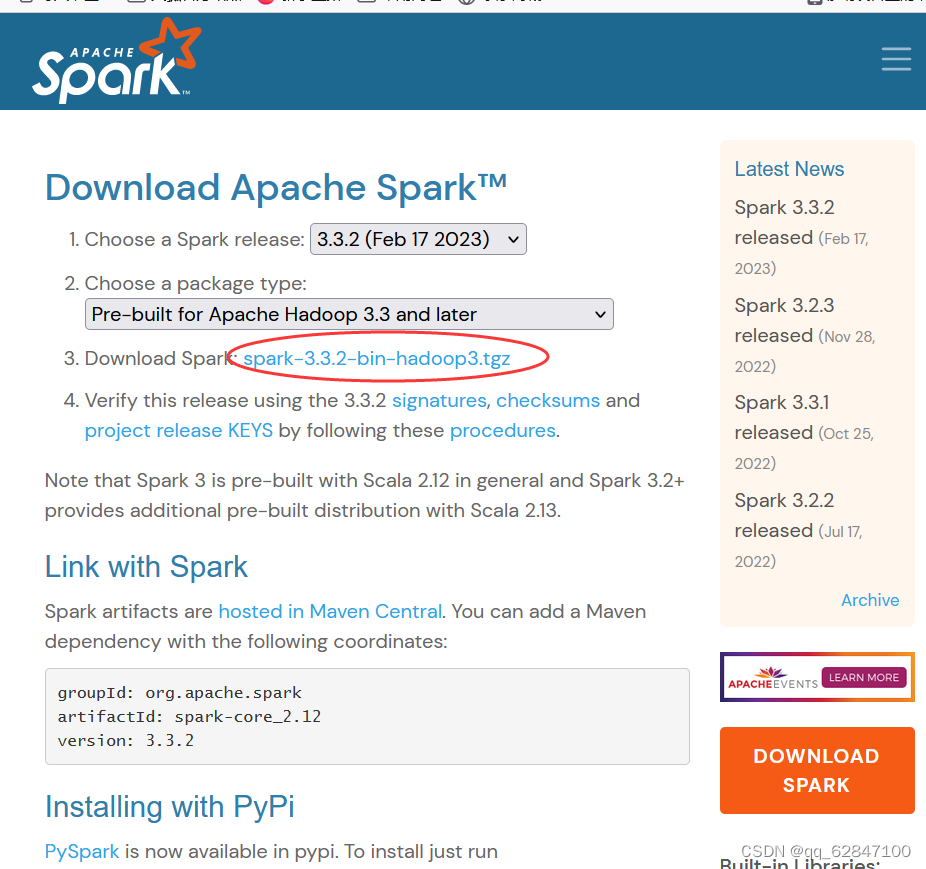Viewport: 926px width, 869px height.
Task: Follow the procedures link
Action: [503, 431]
